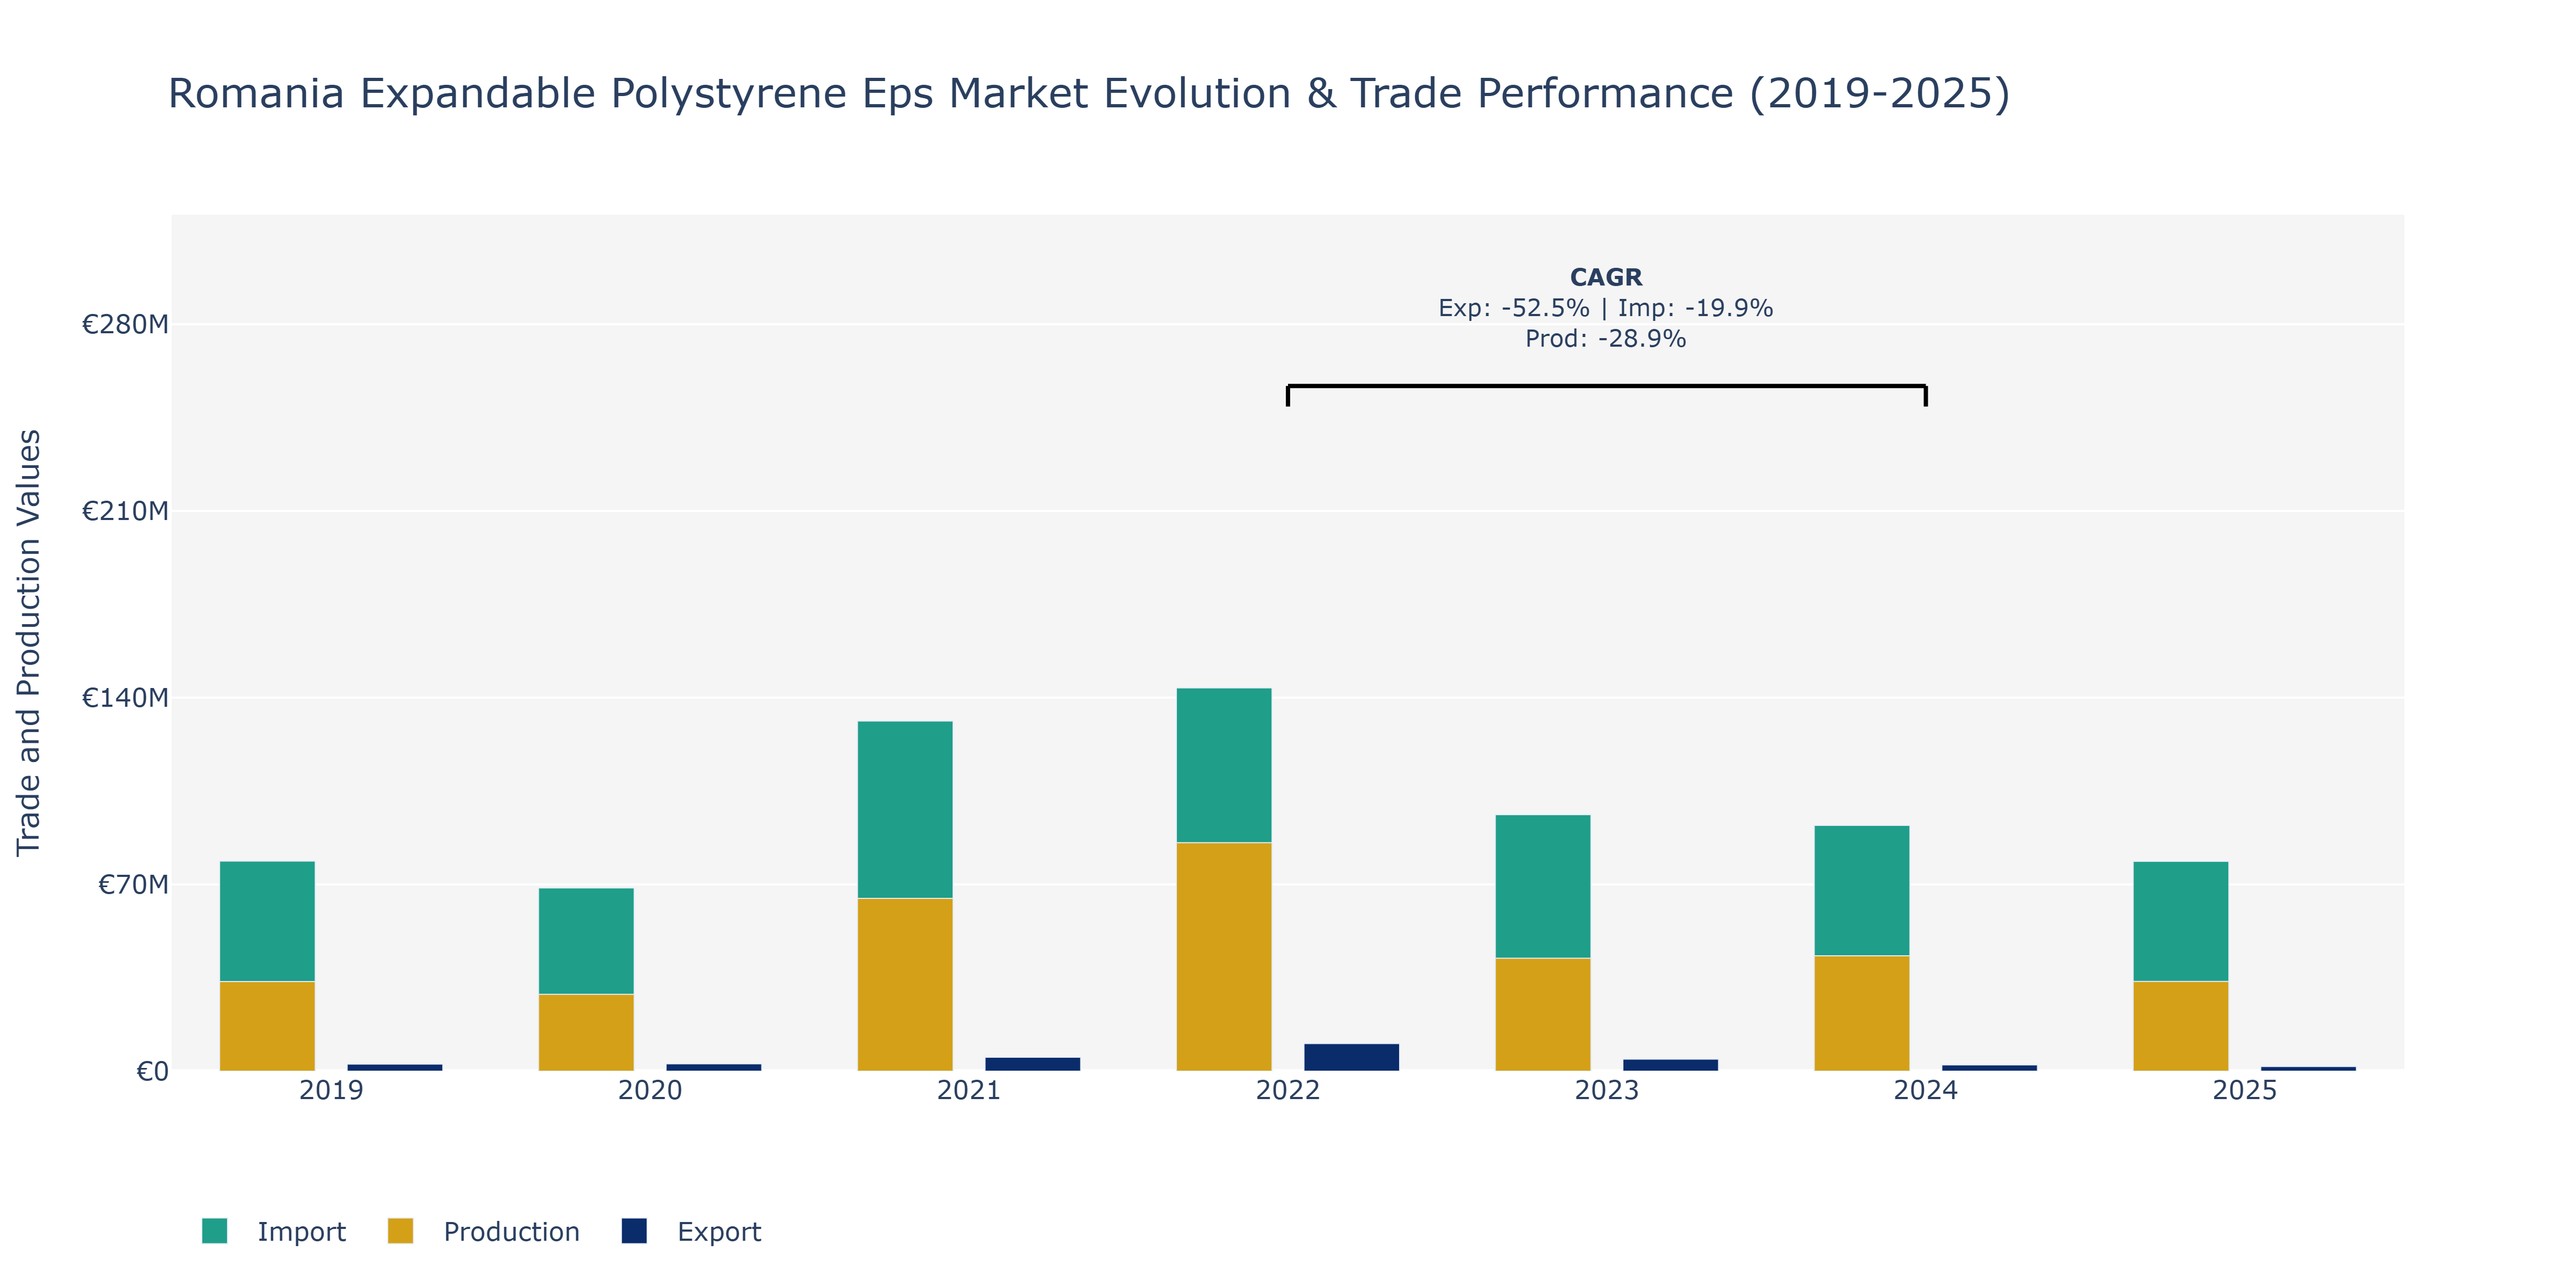Click the 2022 Production bar segment

pos(1224,957)
